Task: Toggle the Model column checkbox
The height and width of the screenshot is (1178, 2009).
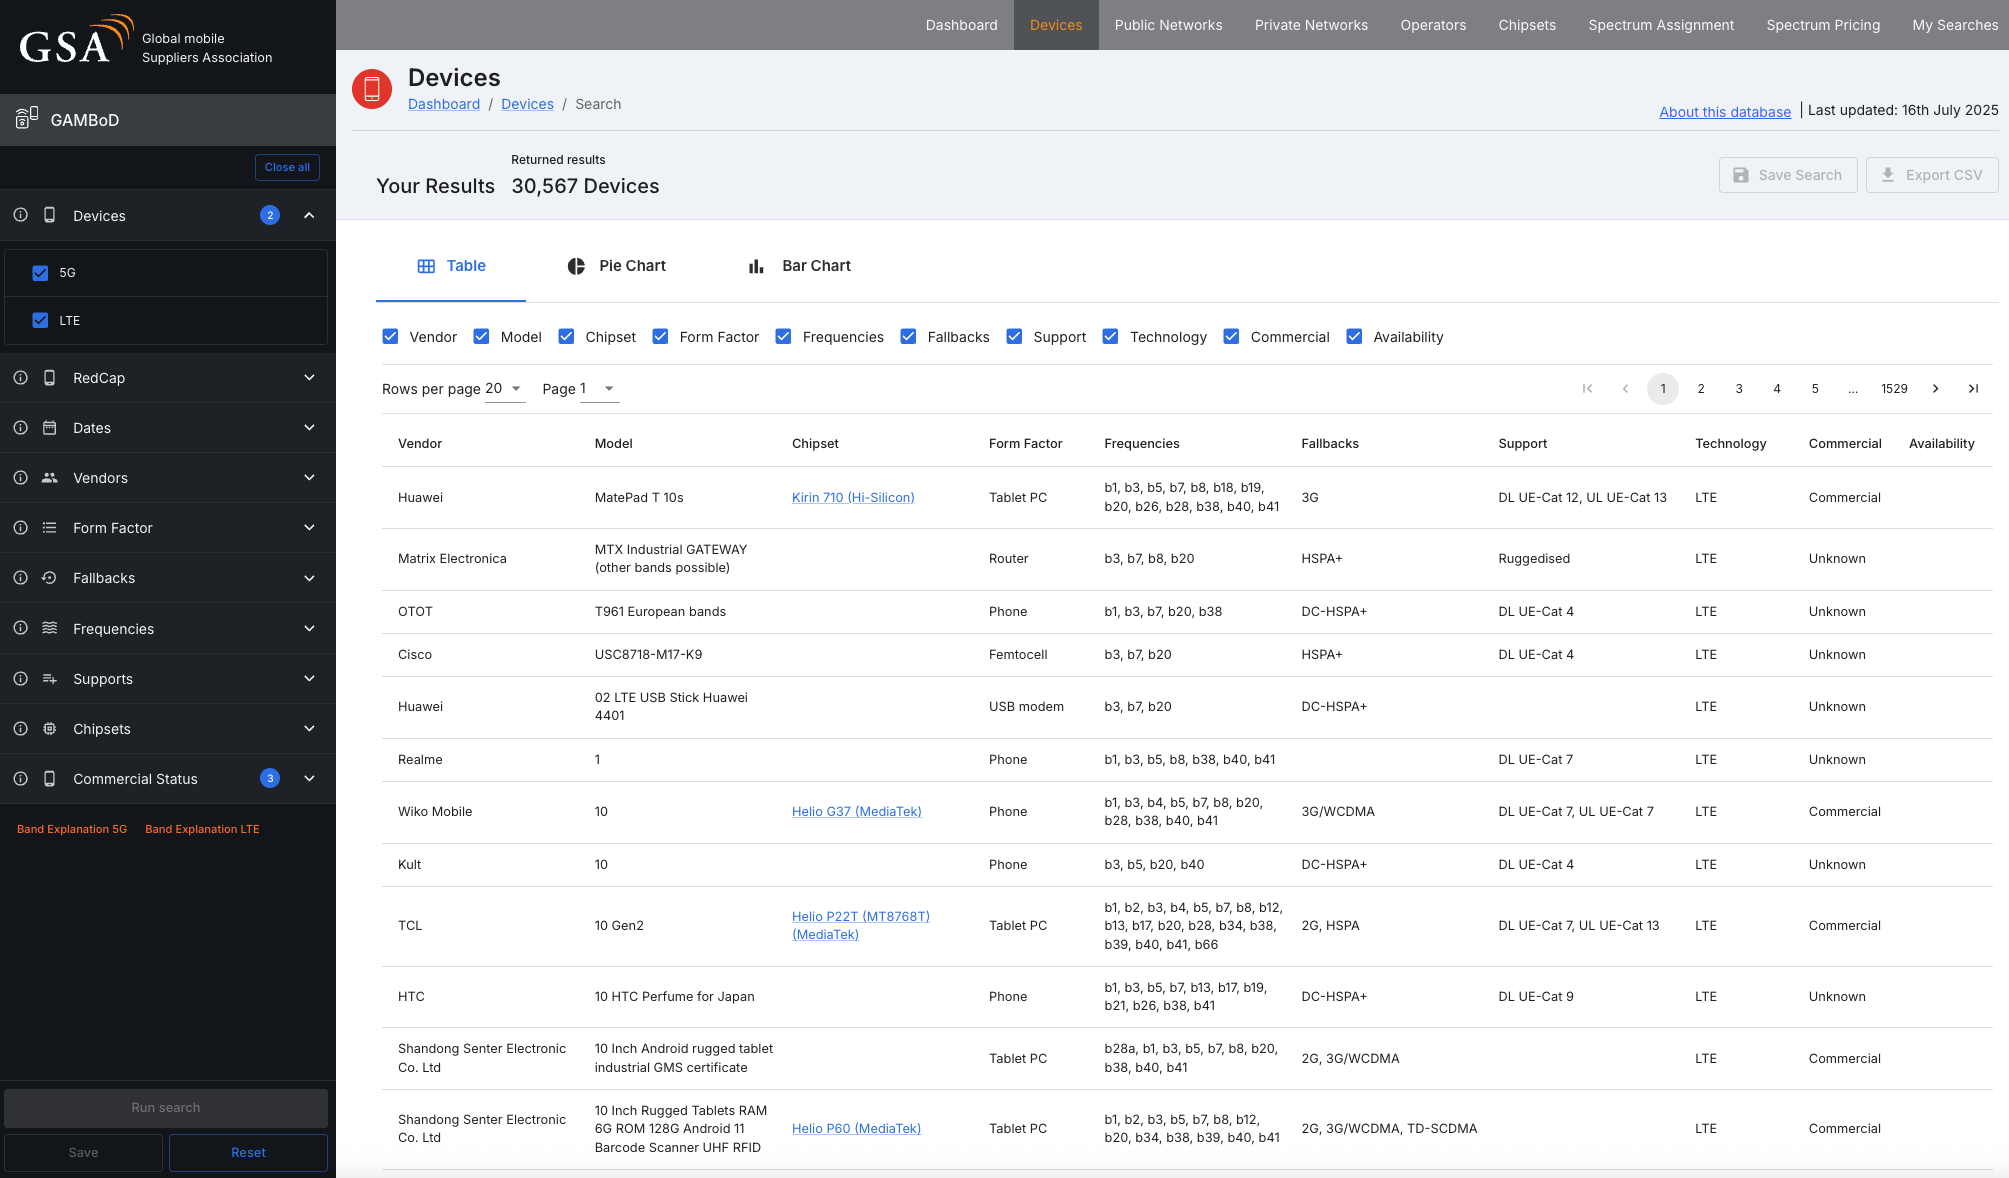Action: 481,337
